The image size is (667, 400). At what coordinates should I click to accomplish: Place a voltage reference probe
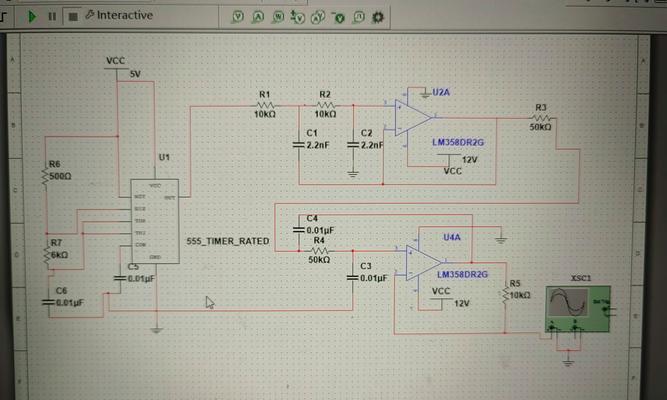[x=339, y=17]
